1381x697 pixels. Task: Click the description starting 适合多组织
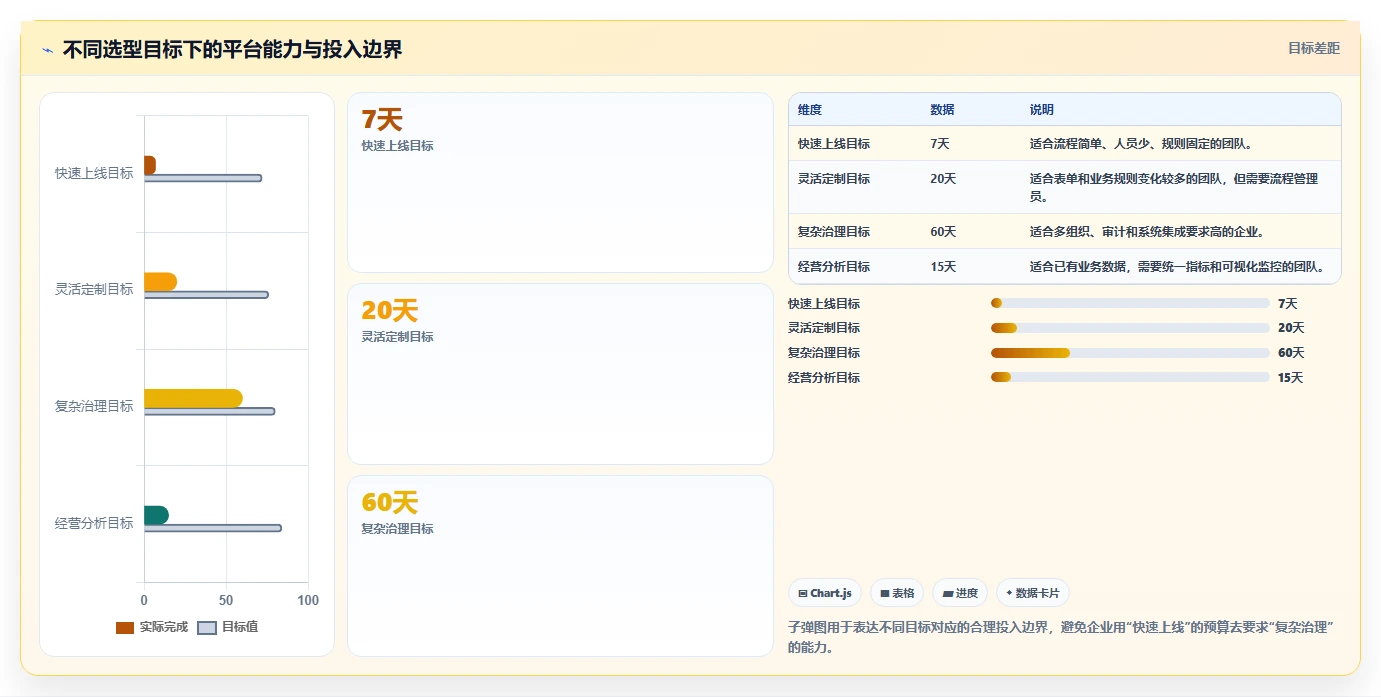point(1147,231)
